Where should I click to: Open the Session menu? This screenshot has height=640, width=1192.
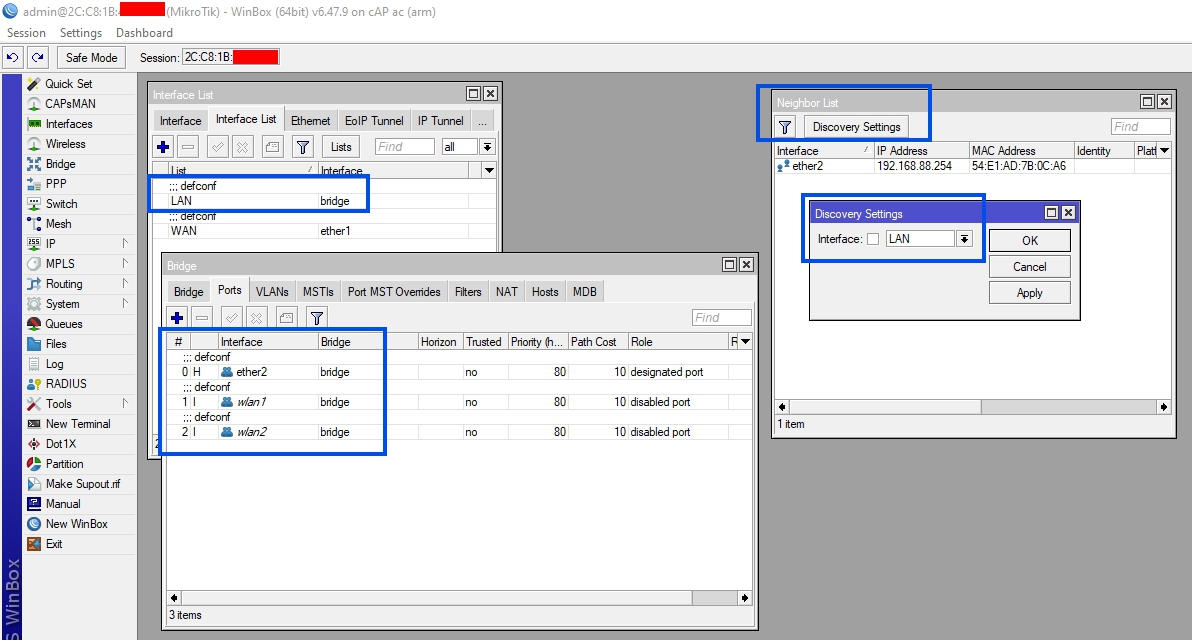(27, 33)
